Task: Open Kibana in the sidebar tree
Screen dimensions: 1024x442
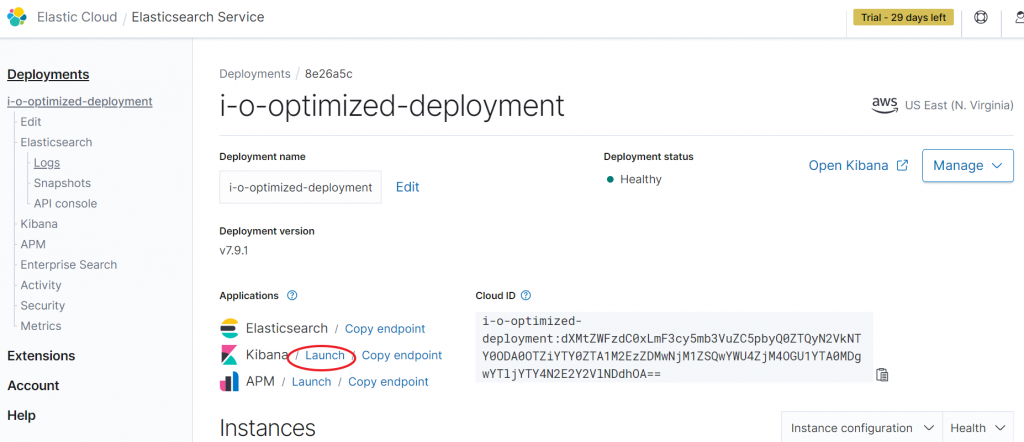Action: click(x=39, y=224)
